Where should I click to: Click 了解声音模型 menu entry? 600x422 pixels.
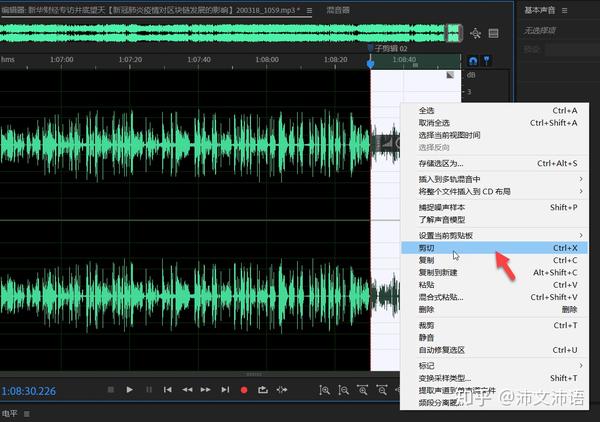[494, 220]
